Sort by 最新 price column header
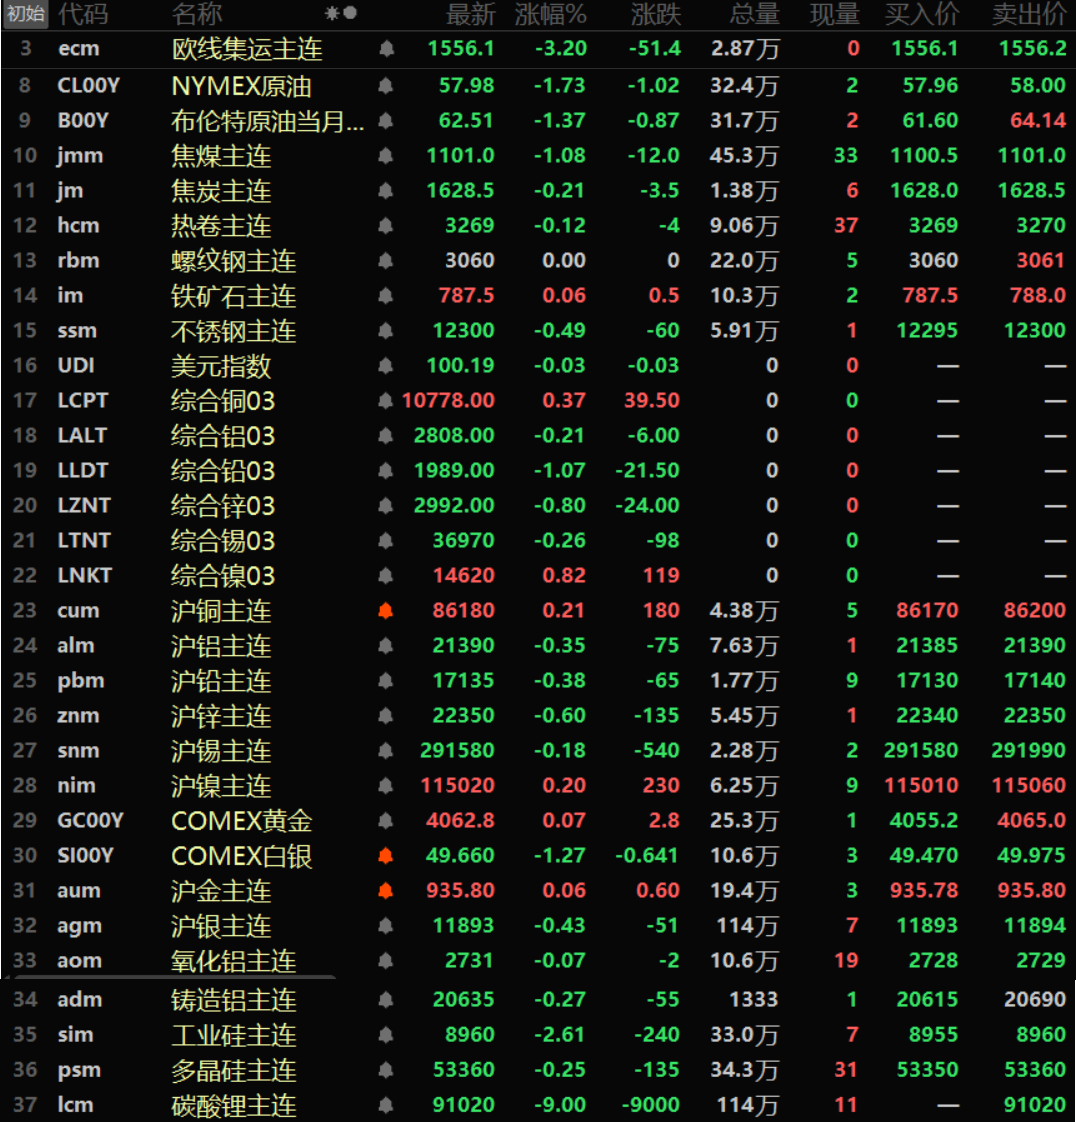The height and width of the screenshot is (1122, 1076). pyautogui.click(x=470, y=14)
